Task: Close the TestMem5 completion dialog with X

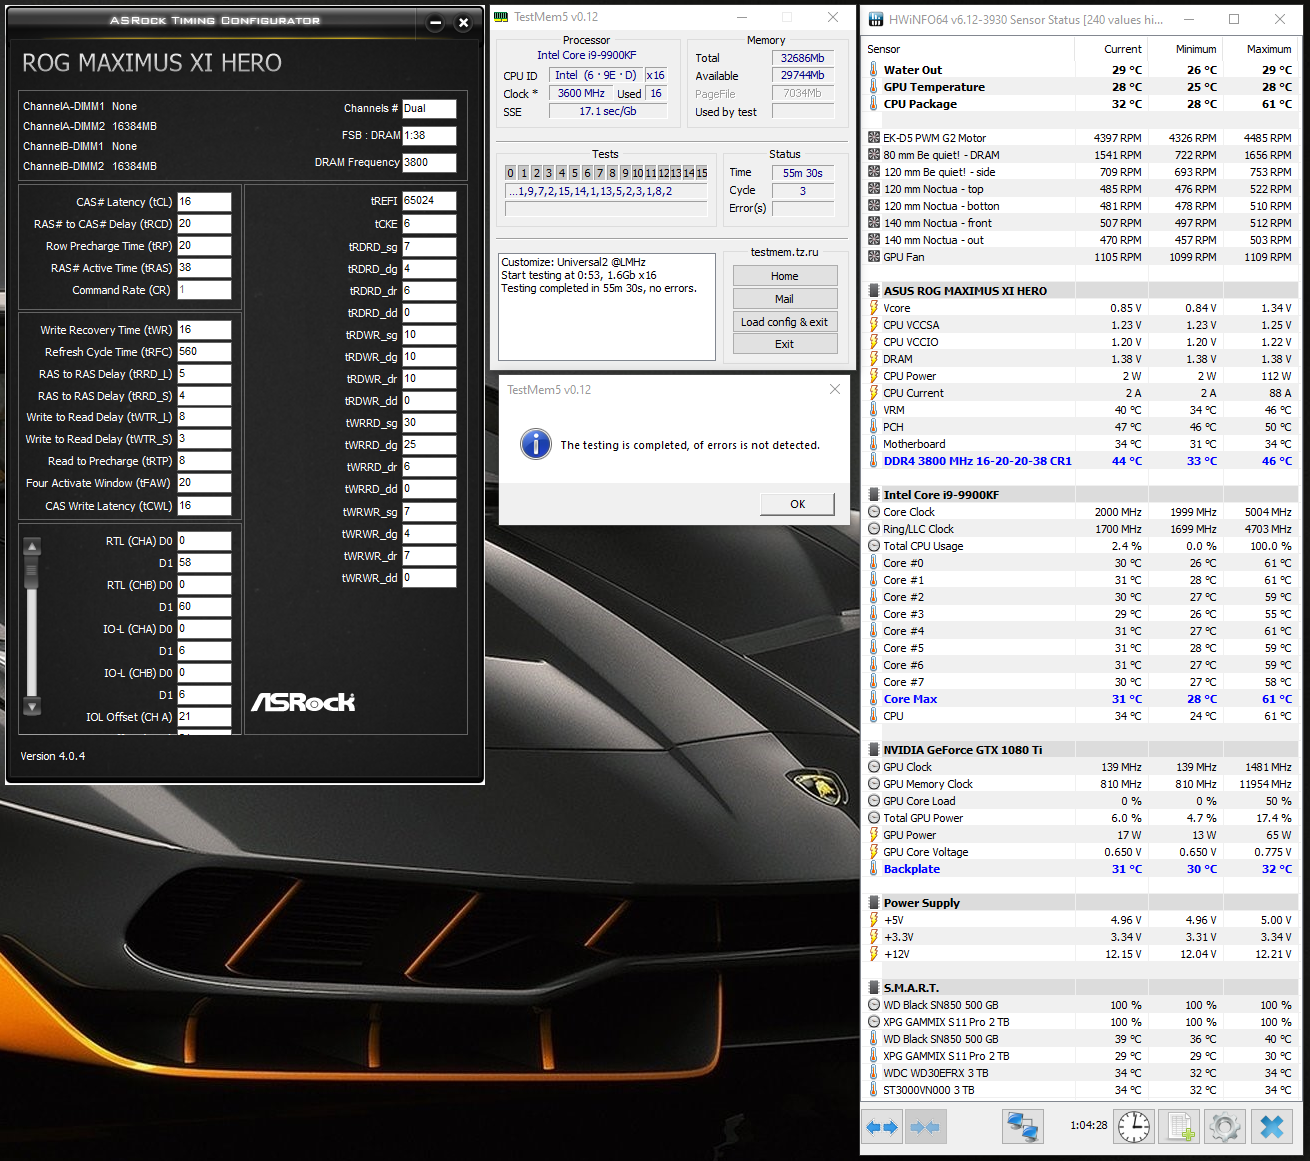Action: [x=835, y=389]
